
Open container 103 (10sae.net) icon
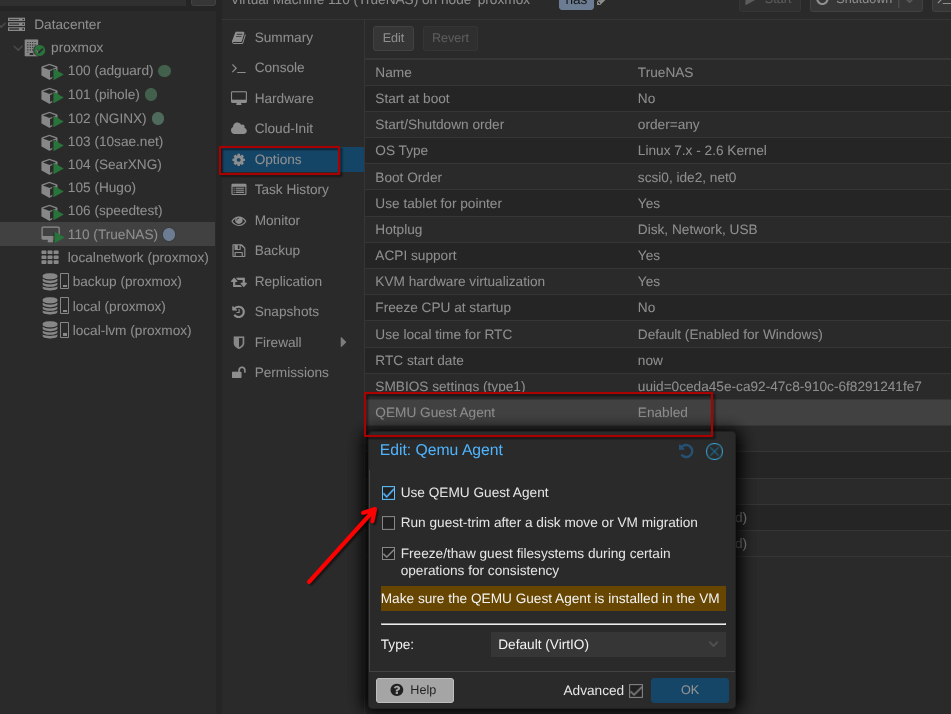(x=52, y=142)
